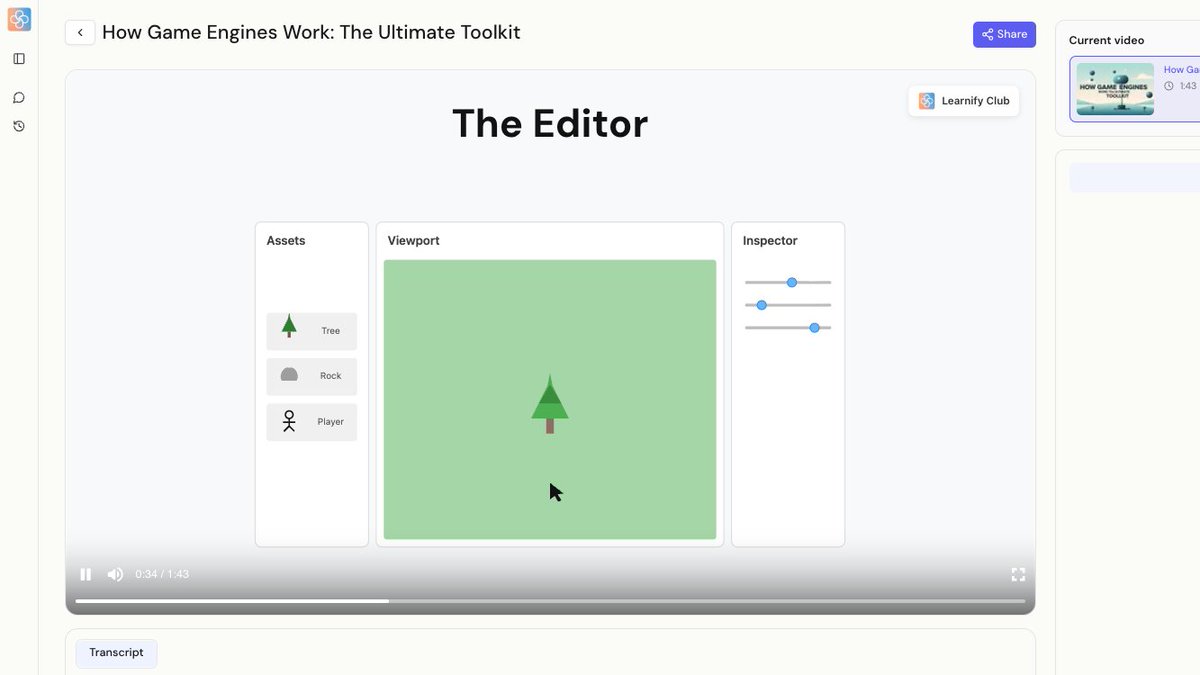This screenshot has height=675, width=1200.
Task: Click the 'Assets' panel label
Action: coord(286,241)
